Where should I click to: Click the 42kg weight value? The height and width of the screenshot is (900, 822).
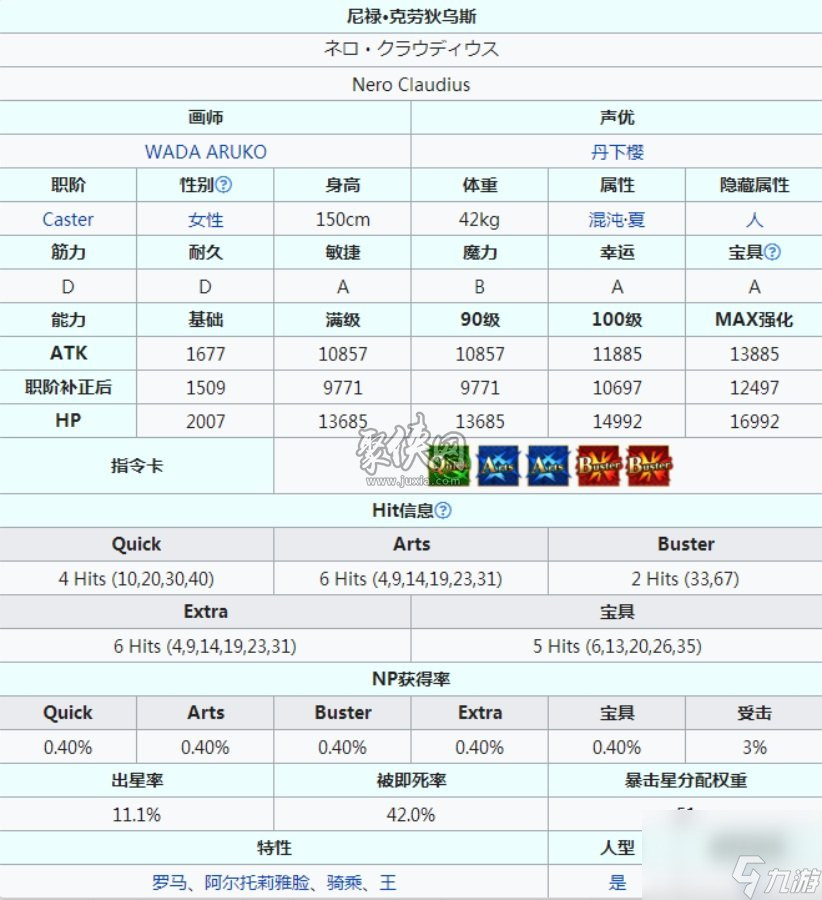tap(479, 219)
